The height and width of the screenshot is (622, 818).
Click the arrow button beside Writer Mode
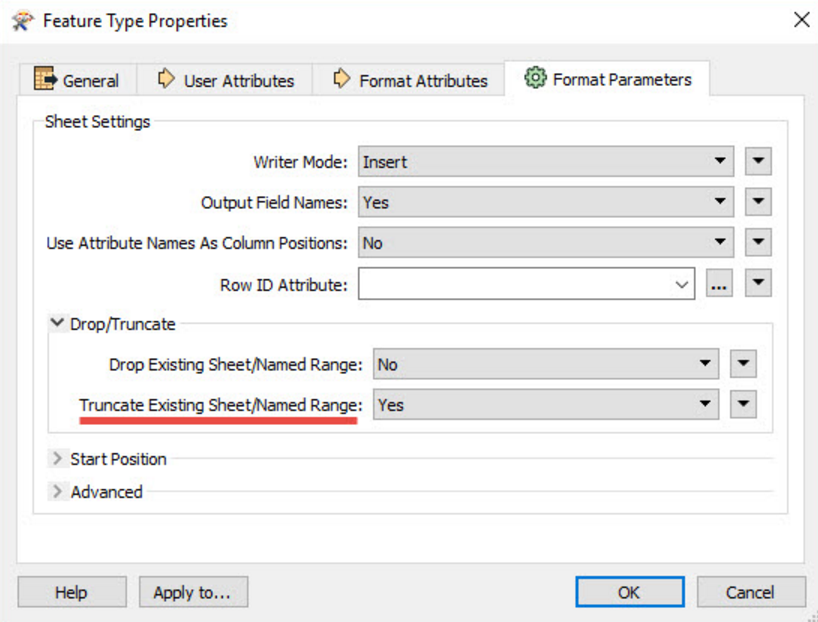pyautogui.click(x=758, y=162)
